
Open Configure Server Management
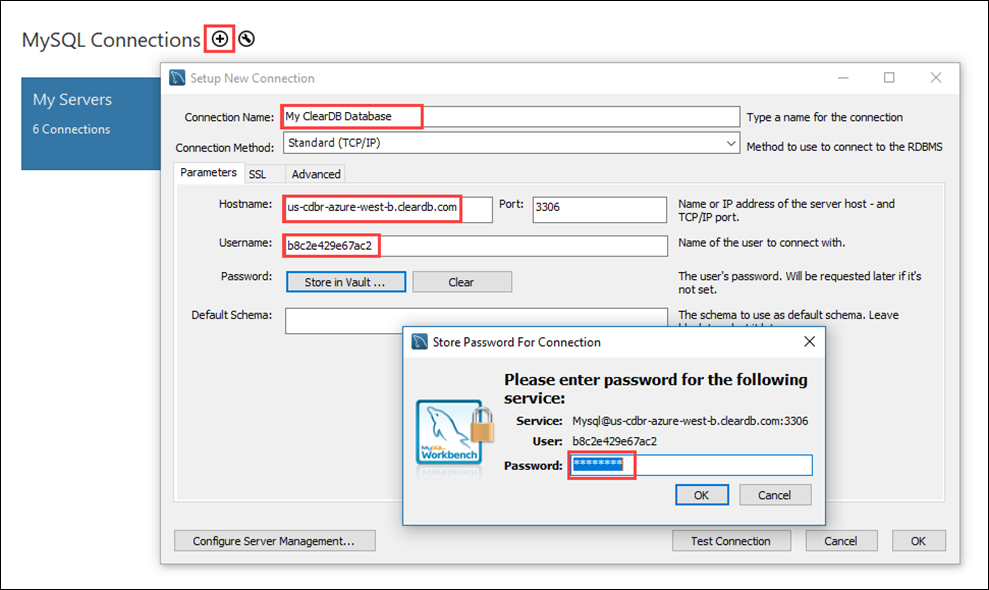(x=274, y=541)
